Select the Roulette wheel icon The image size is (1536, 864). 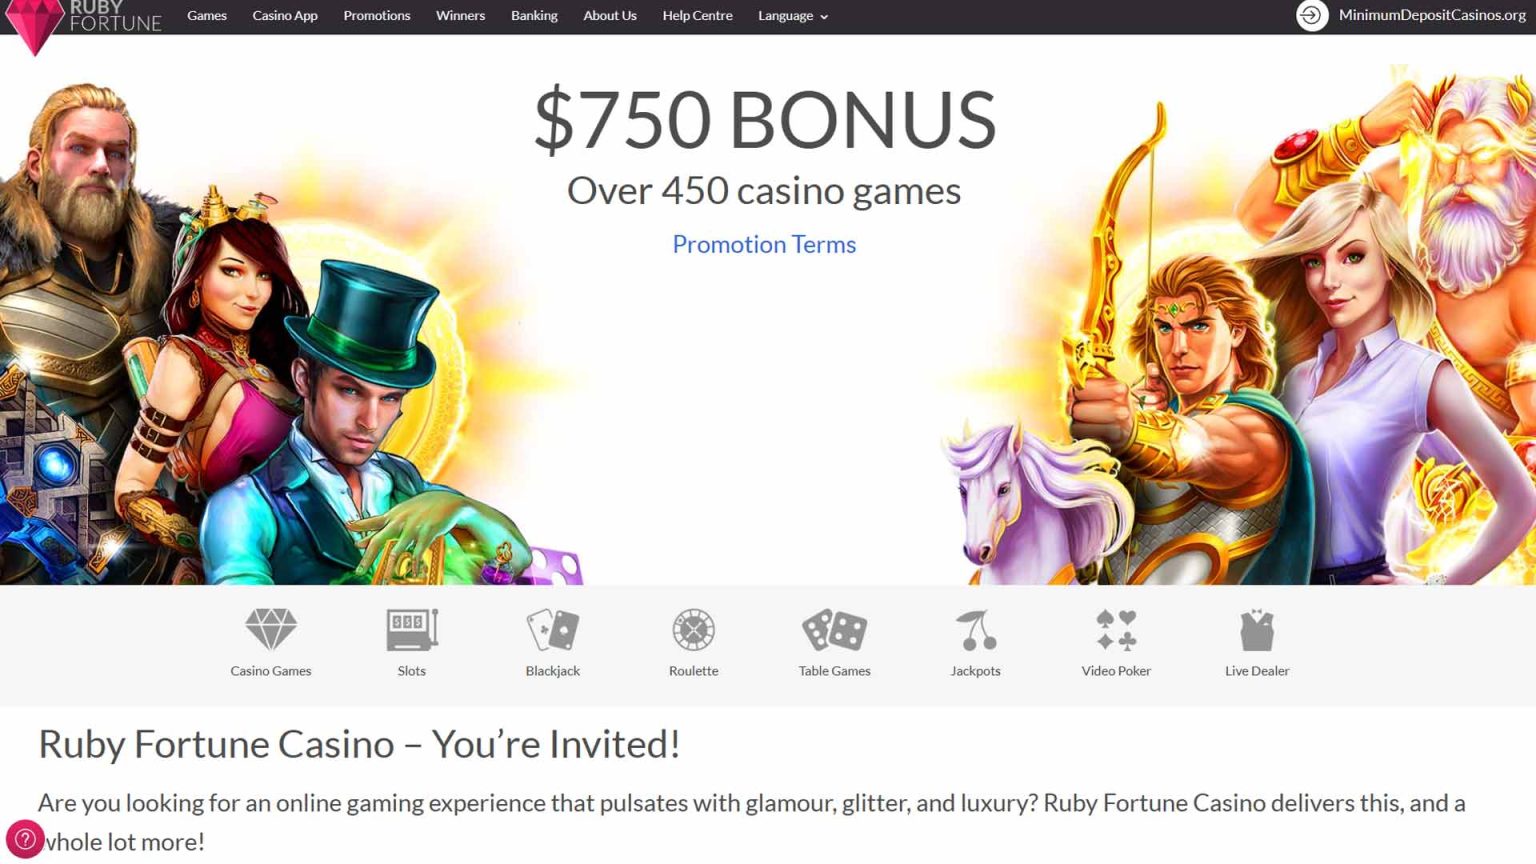[693, 629]
